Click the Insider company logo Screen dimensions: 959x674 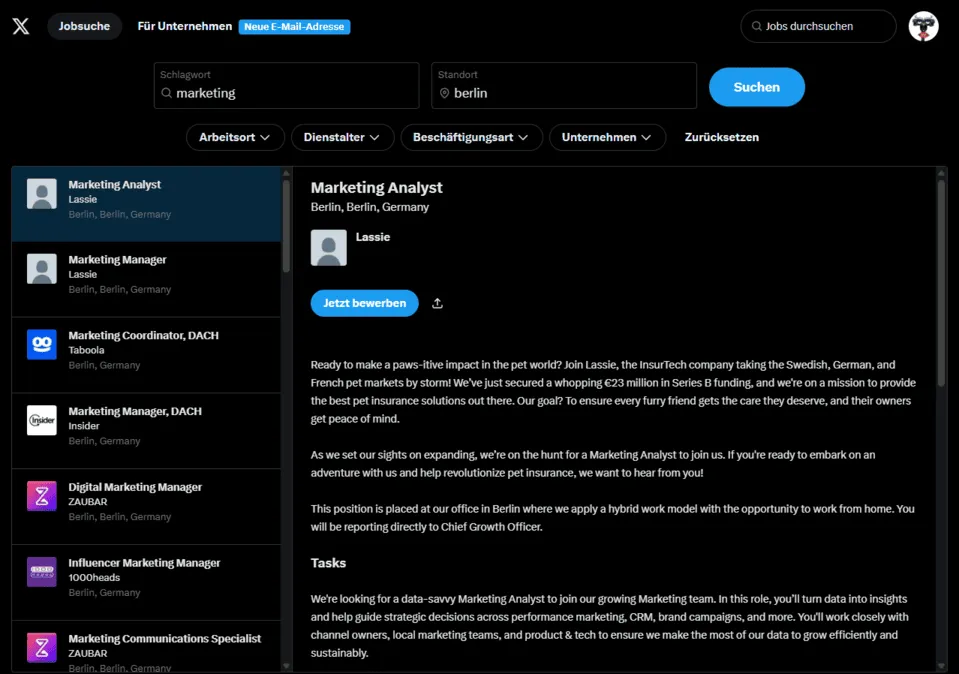pos(42,420)
